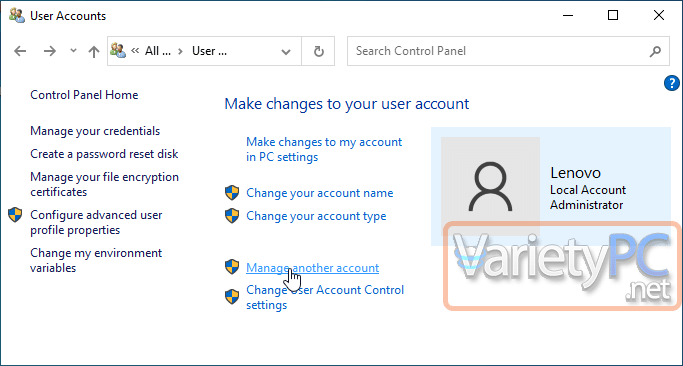Screen dimensions: 683x366
Task: Click the forward navigation arrow
Action: [x=50, y=51]
